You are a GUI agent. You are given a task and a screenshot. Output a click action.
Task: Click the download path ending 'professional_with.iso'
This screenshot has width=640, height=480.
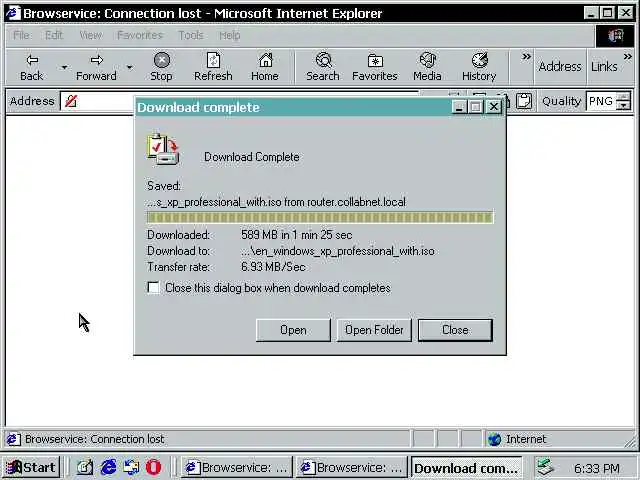338,251
